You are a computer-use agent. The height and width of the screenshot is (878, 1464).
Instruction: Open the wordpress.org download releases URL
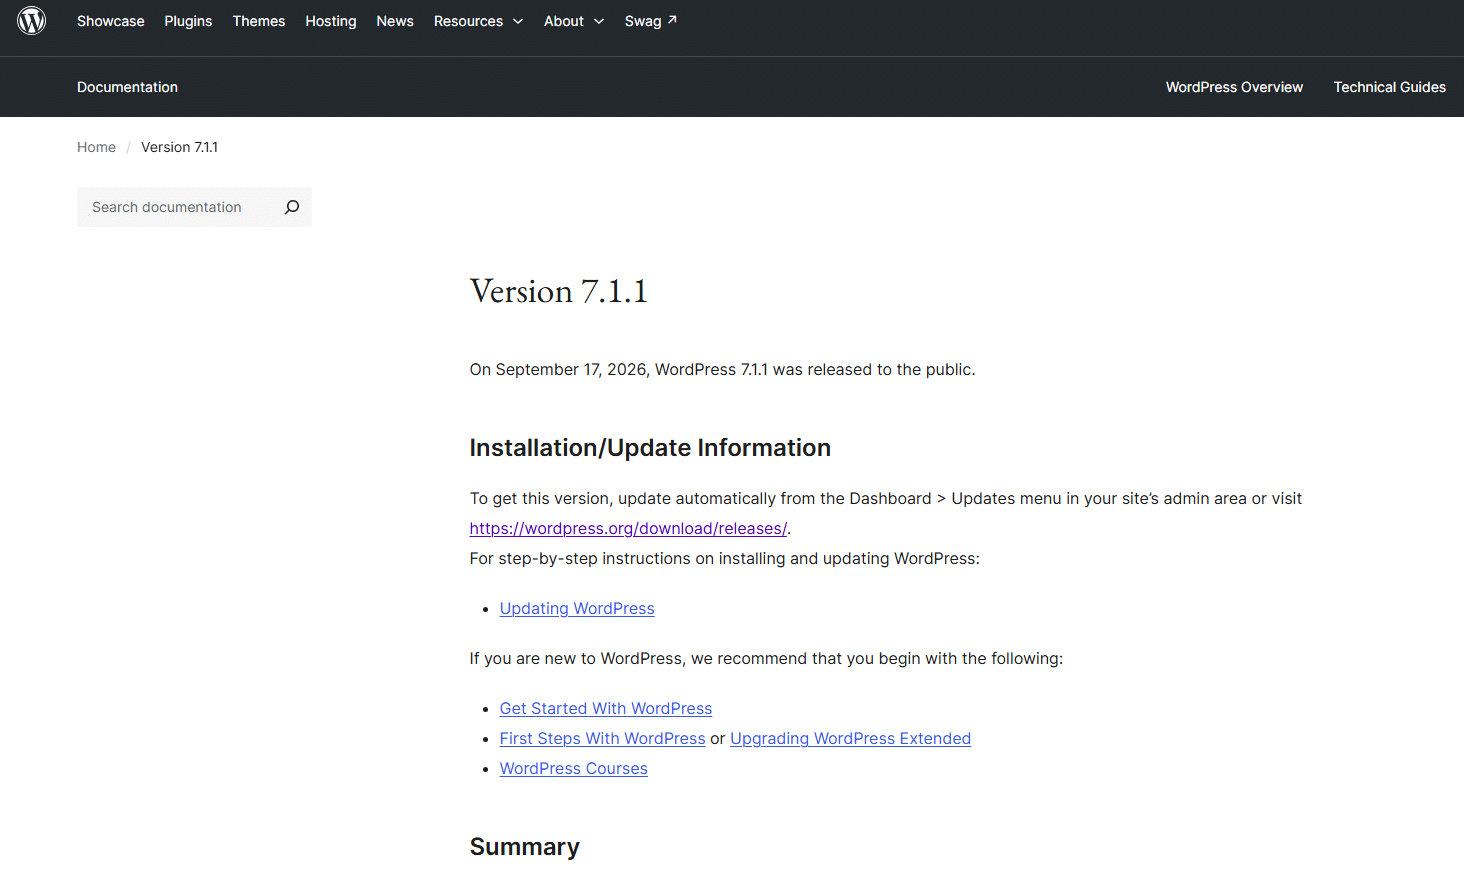coord(628,528)
